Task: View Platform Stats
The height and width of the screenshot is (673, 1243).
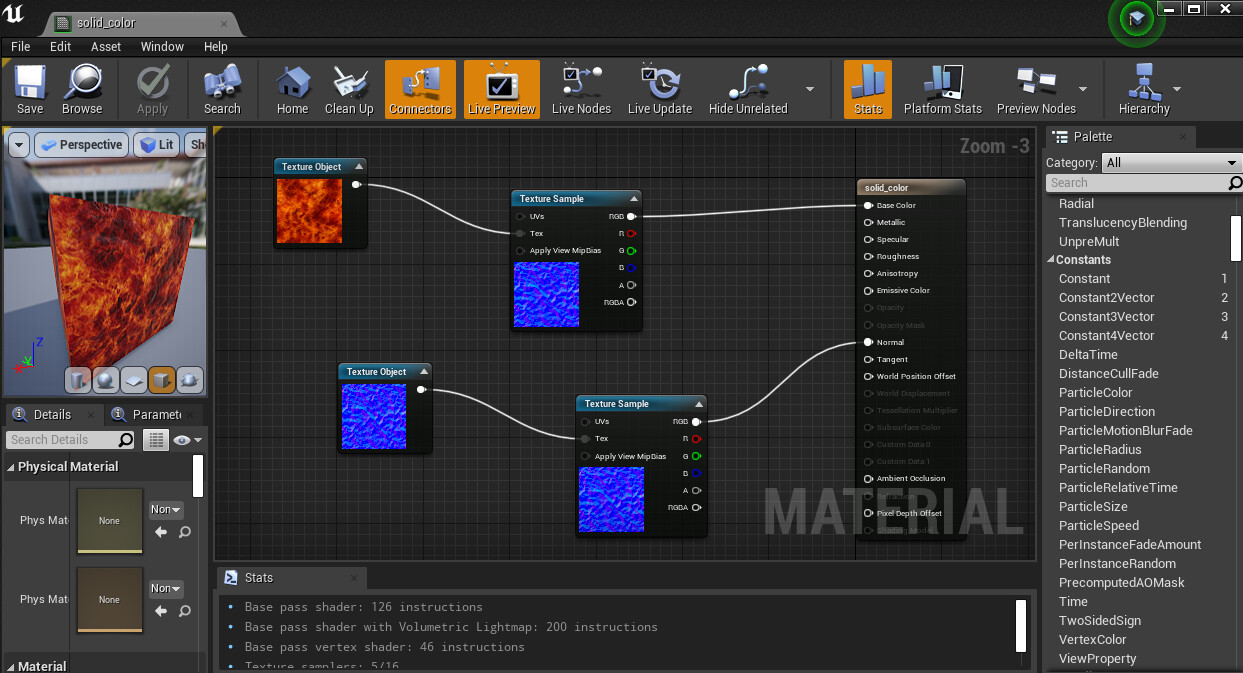Action: coord(941,88)
